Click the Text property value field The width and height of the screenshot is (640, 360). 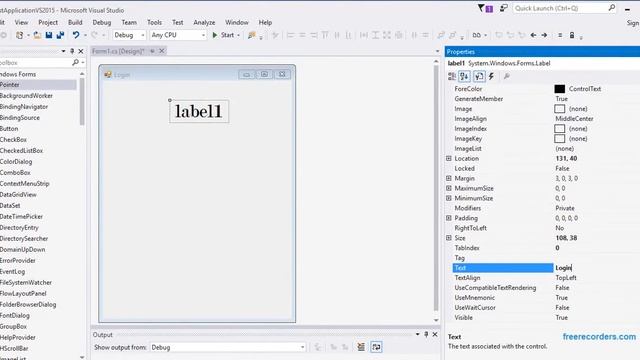click(x=597, y=268)
